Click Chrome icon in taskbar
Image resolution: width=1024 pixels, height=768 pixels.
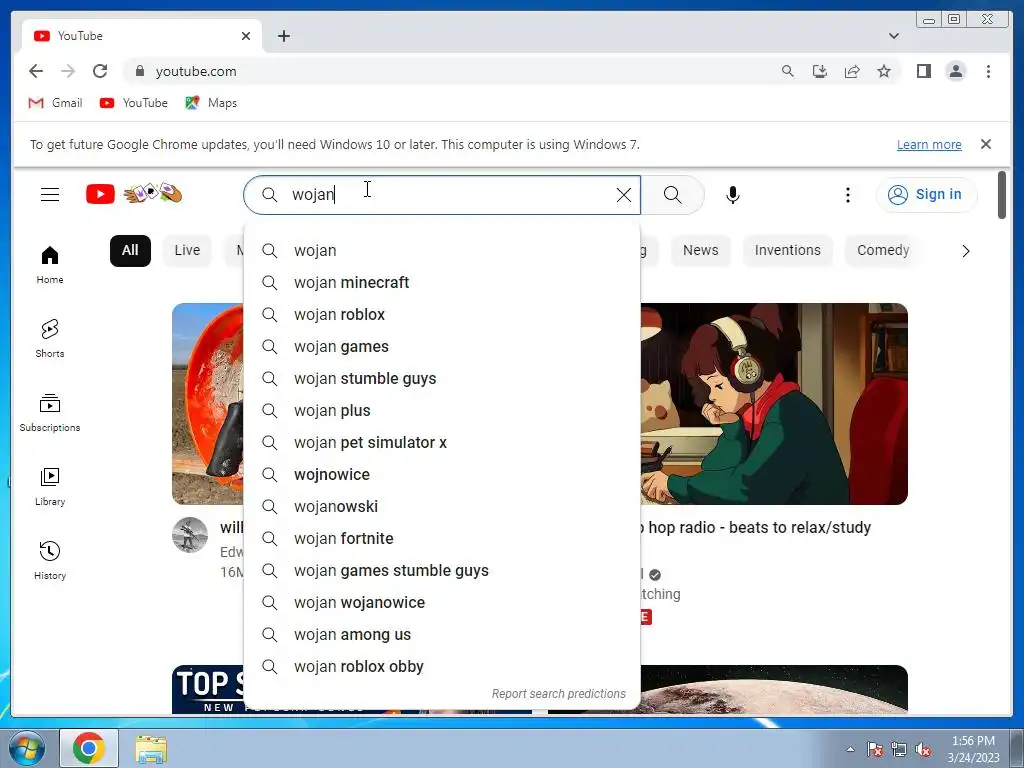point(89,748)
